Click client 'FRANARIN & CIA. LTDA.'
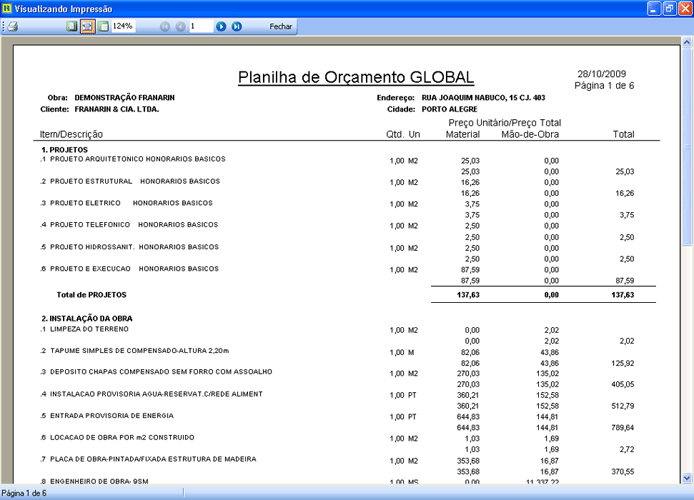Viewport: 694px width, 500px height. click(117, 109)
